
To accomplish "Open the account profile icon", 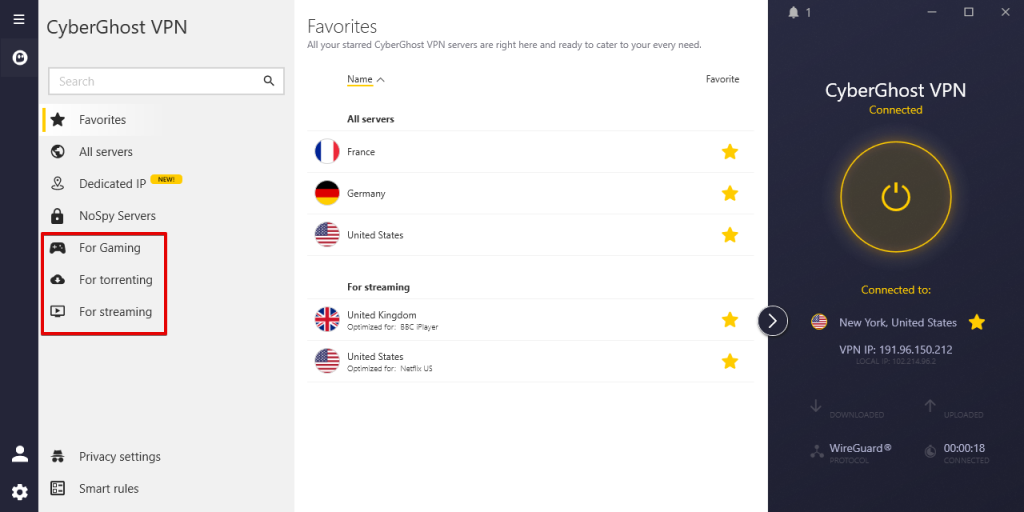I will pos(19,454).
